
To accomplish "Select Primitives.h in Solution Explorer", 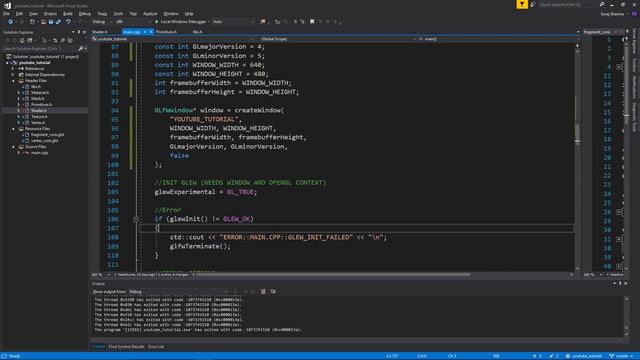I will [41, 104].
